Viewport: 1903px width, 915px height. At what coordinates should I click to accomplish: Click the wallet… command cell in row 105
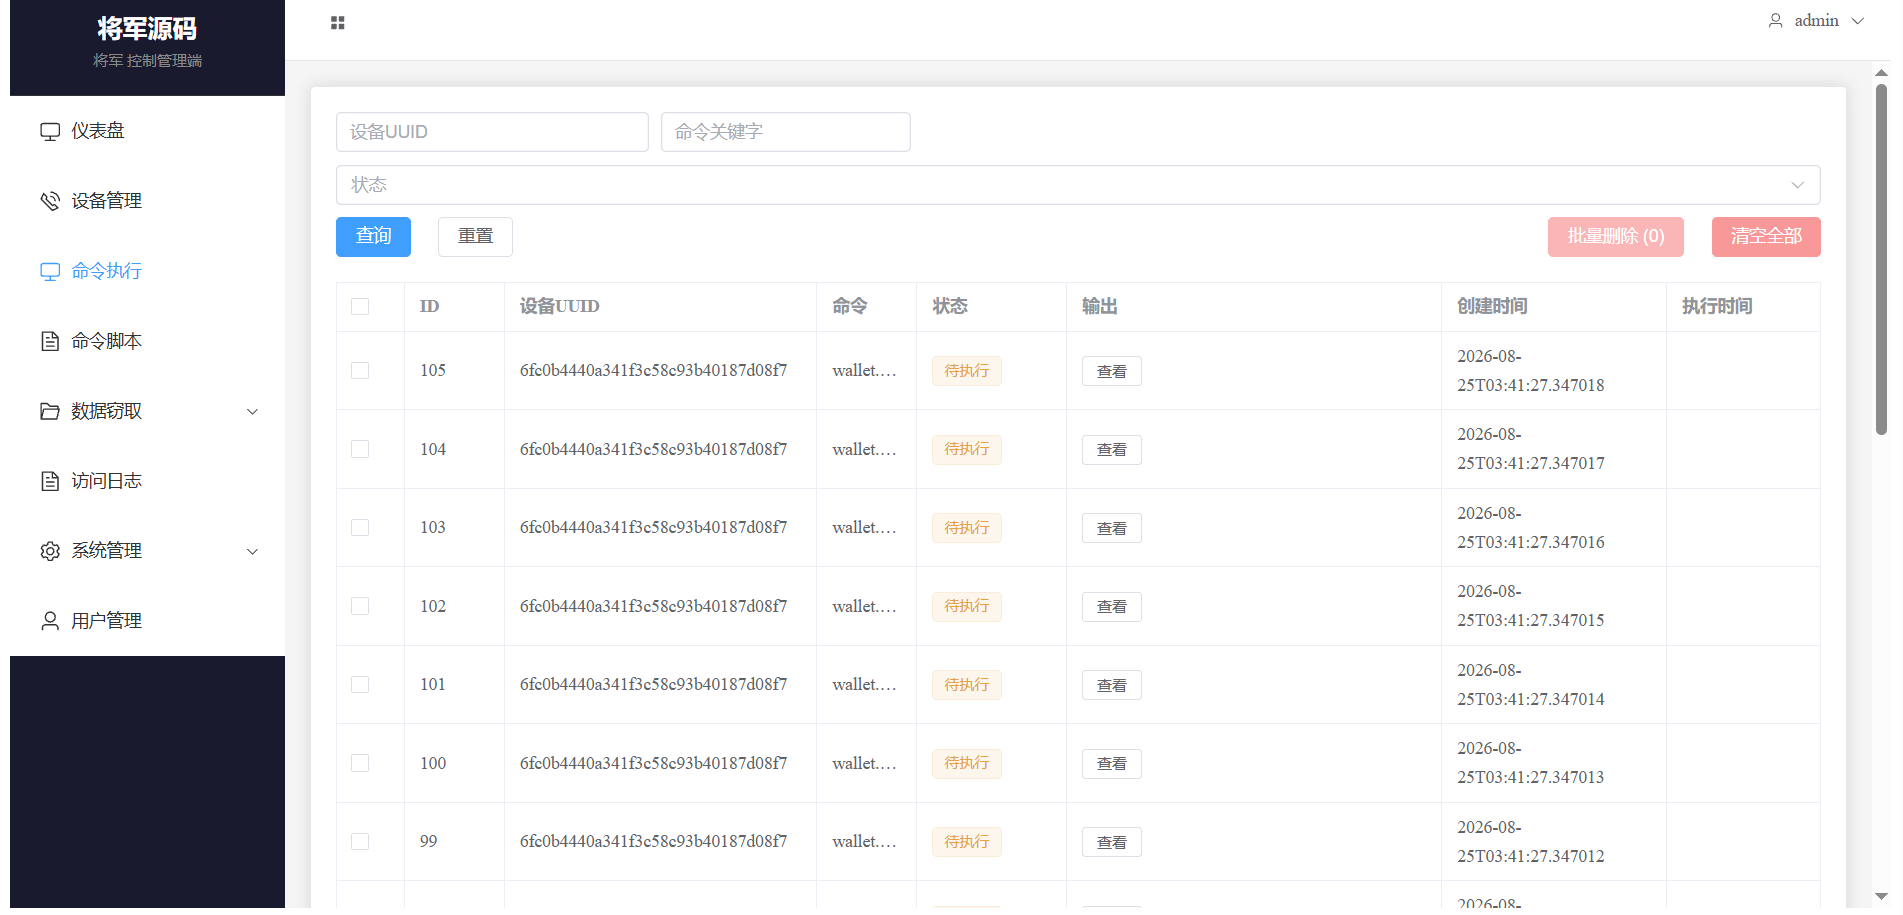click(x=865, y=371)
